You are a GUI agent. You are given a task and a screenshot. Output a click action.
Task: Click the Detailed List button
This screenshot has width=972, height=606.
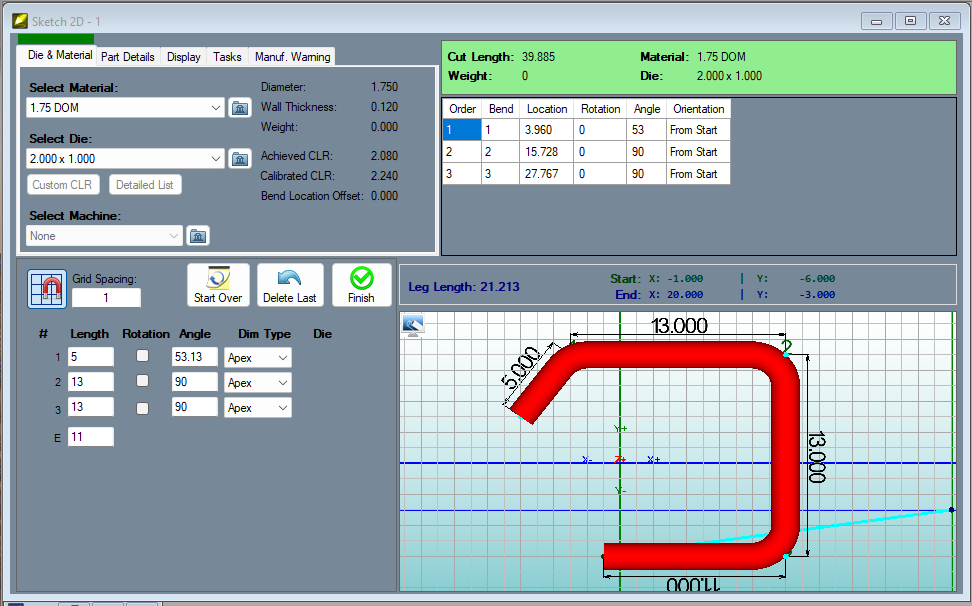(x=145, y=185)
